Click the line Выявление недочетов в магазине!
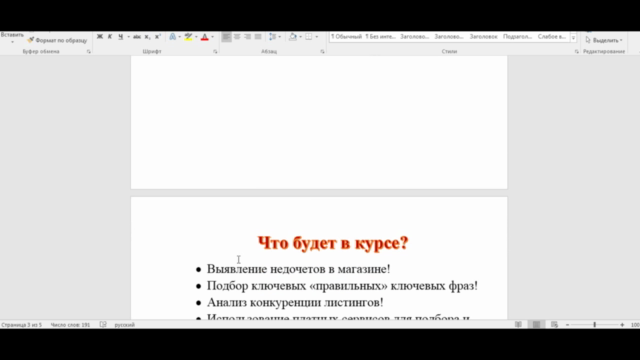The width and height of the screenshot is (640, 360). [298, 269]
